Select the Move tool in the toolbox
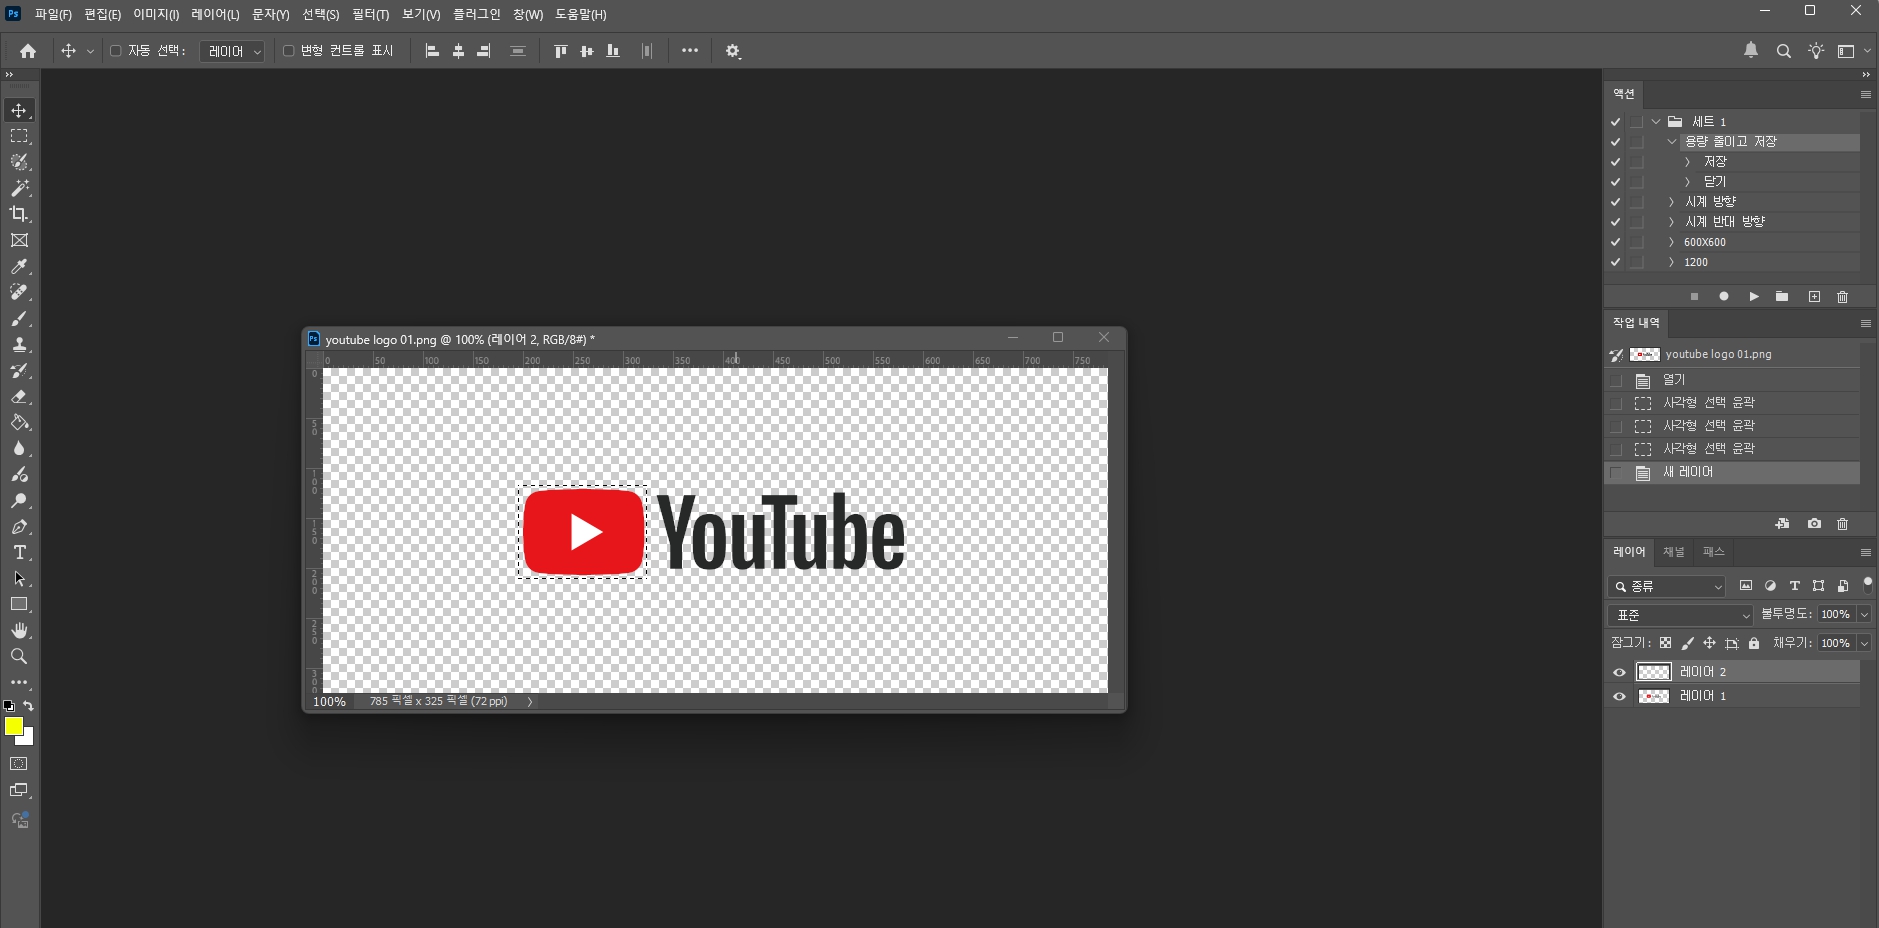Viewport: 1879px width, 928px height. click(x=19, y=110)
